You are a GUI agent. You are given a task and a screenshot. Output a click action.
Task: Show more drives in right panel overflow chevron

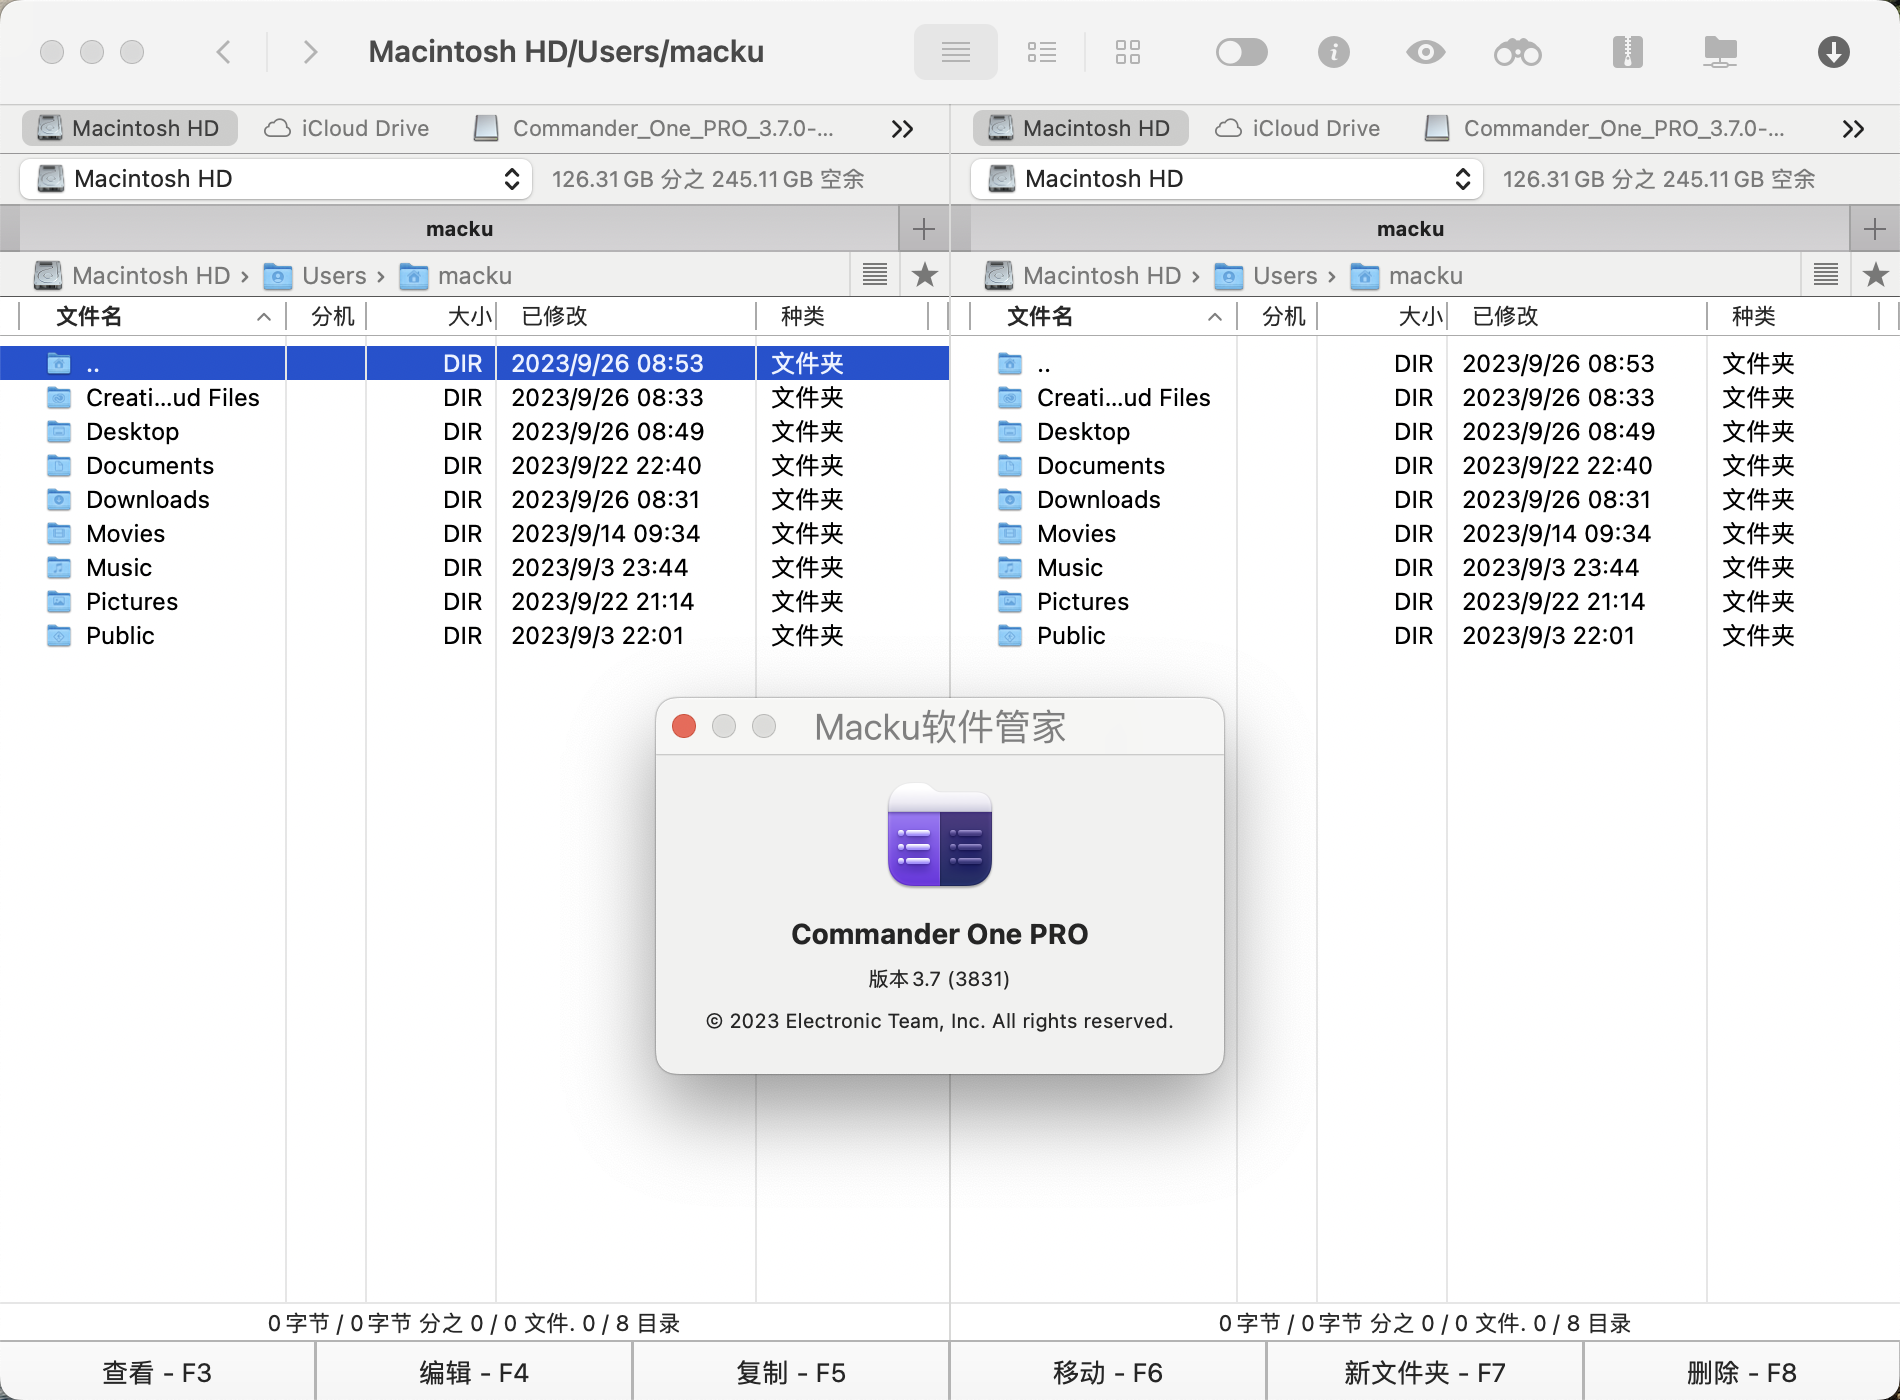pyautogui.click(x=1854, y=129)
